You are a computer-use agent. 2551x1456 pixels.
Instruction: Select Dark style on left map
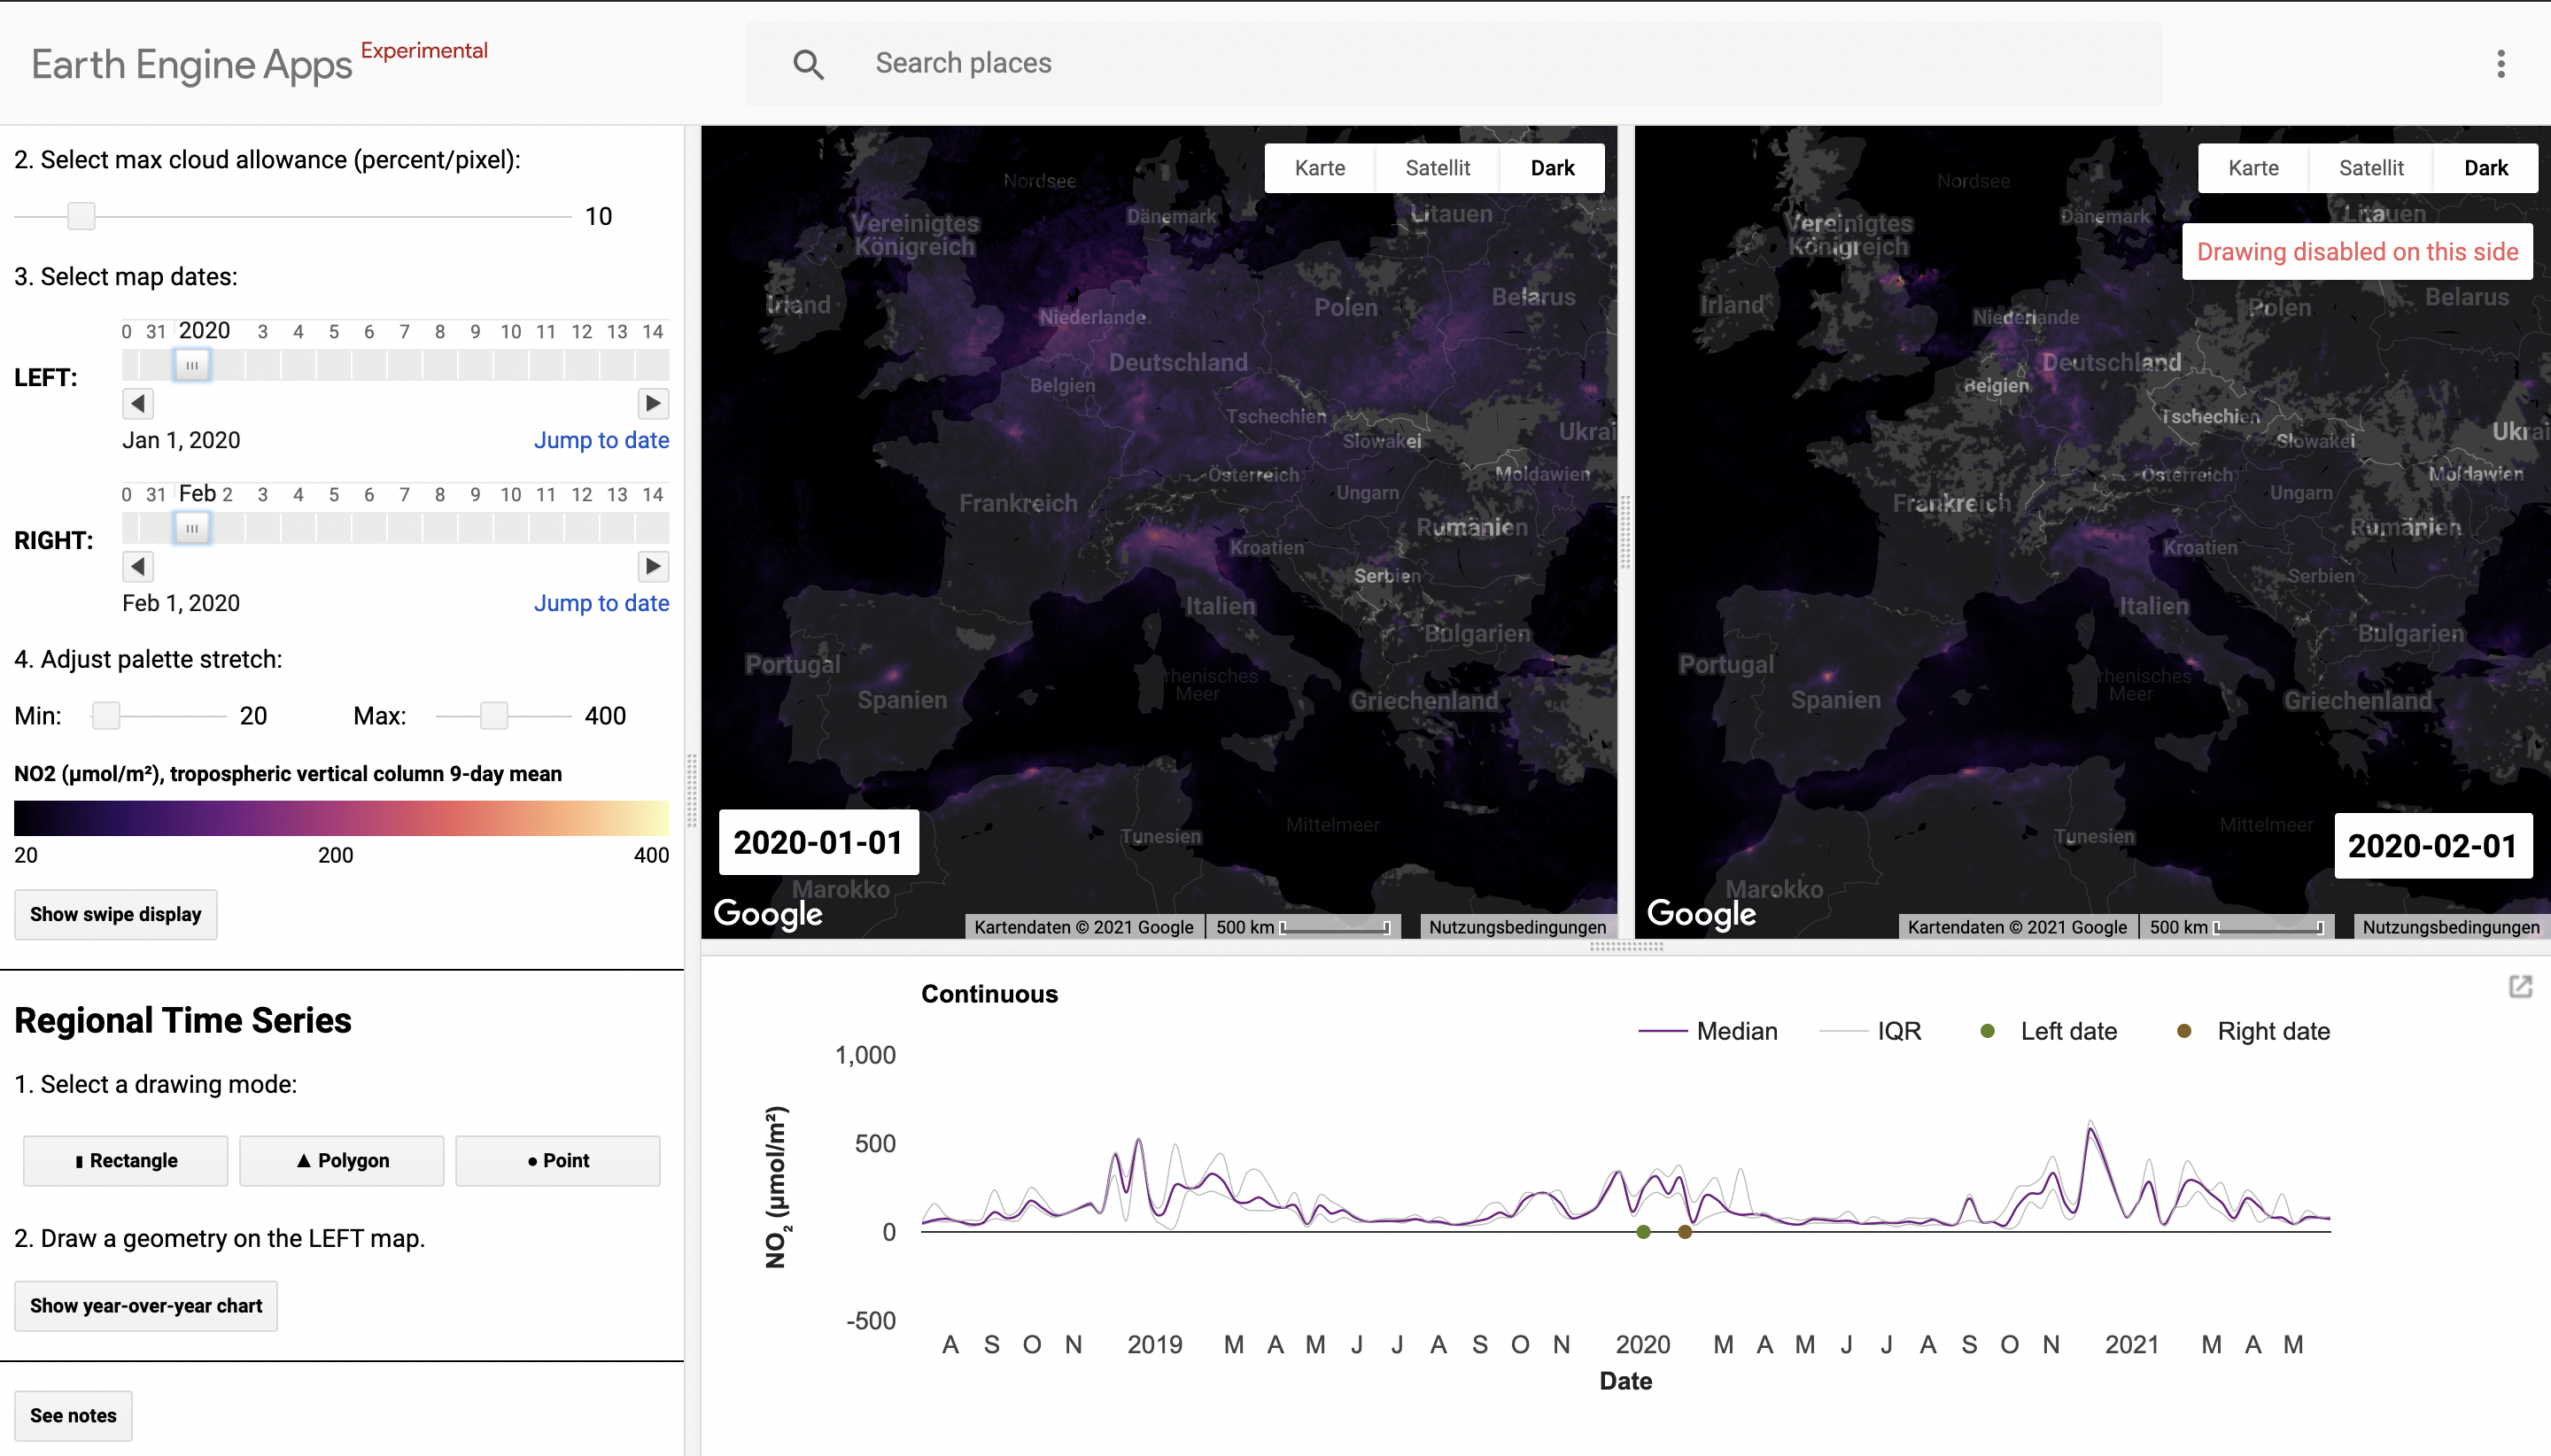point(1552,168)
